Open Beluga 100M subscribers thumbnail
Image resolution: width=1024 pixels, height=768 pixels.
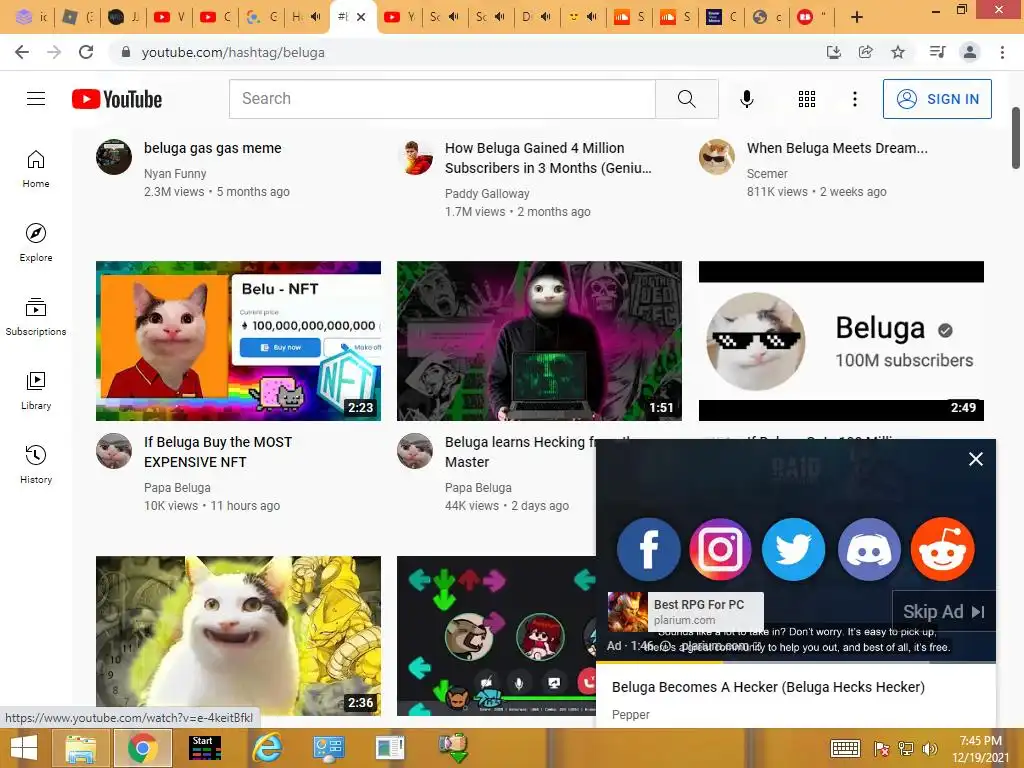click(x=841, y=341)
